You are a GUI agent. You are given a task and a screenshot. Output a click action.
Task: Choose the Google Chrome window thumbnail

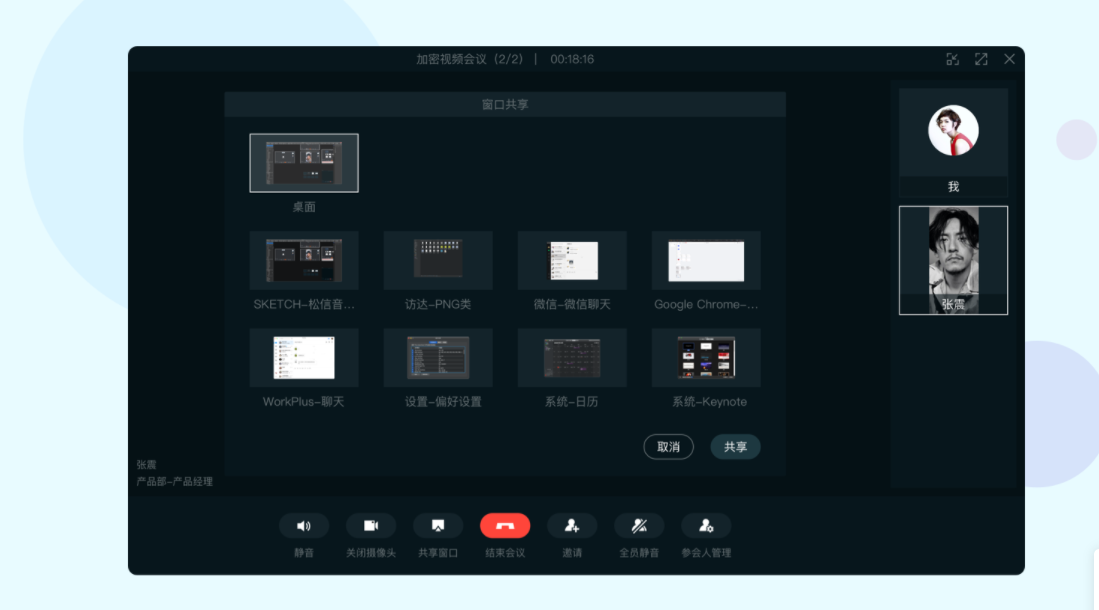pyautogui.click(x=706, y=260)
